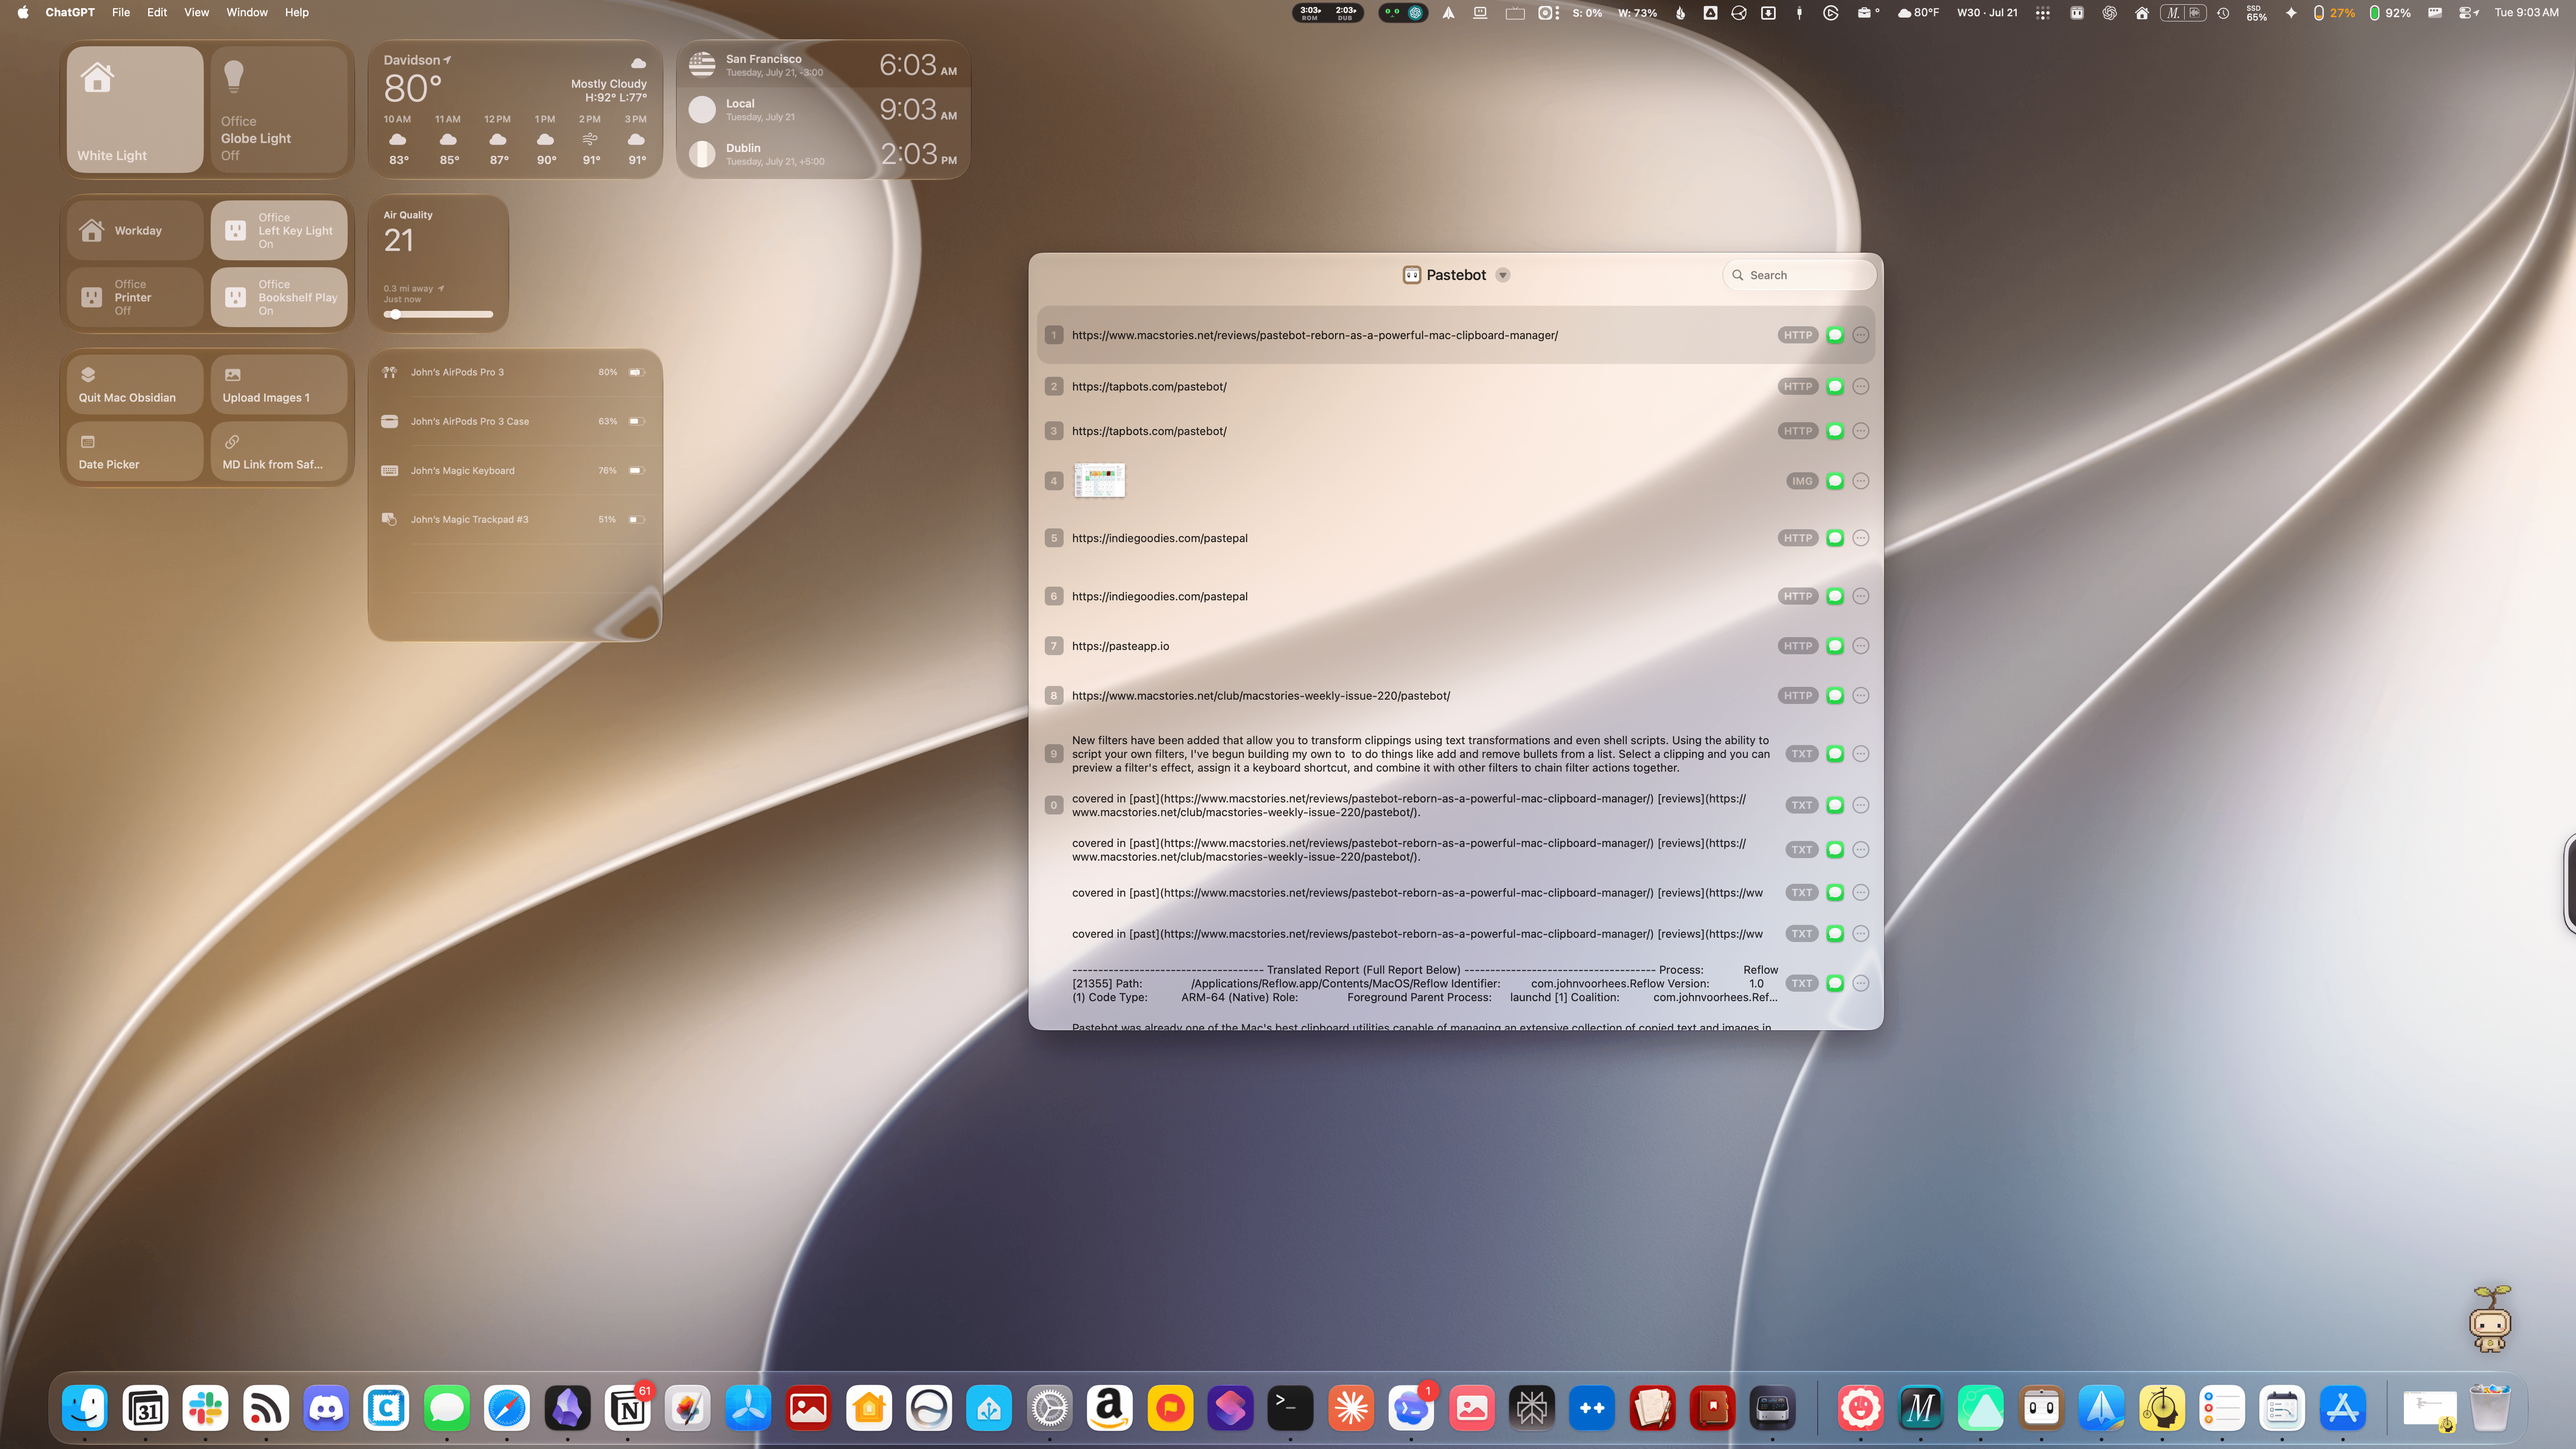This screenshot has height=1449, width=2576.
Task: Open the Edit menu
Action: coord(157,13)
